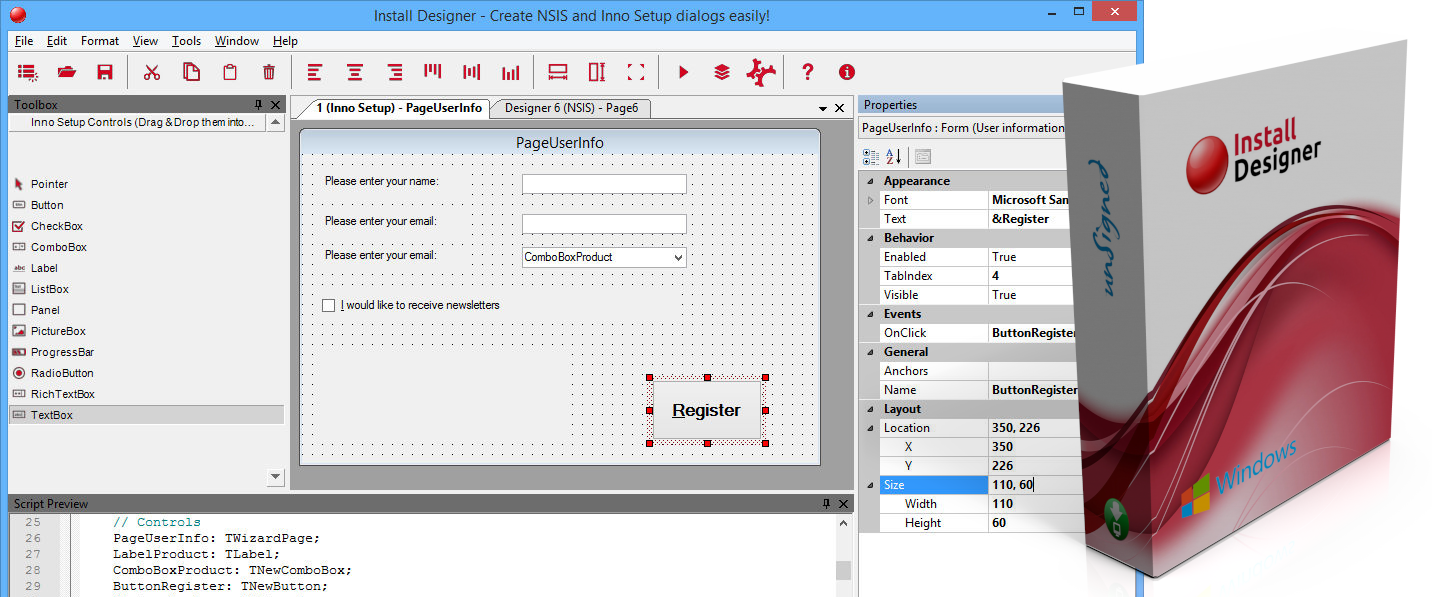Align controls to the left
Screen dimensions: 1432x597
tap(315, 72)
